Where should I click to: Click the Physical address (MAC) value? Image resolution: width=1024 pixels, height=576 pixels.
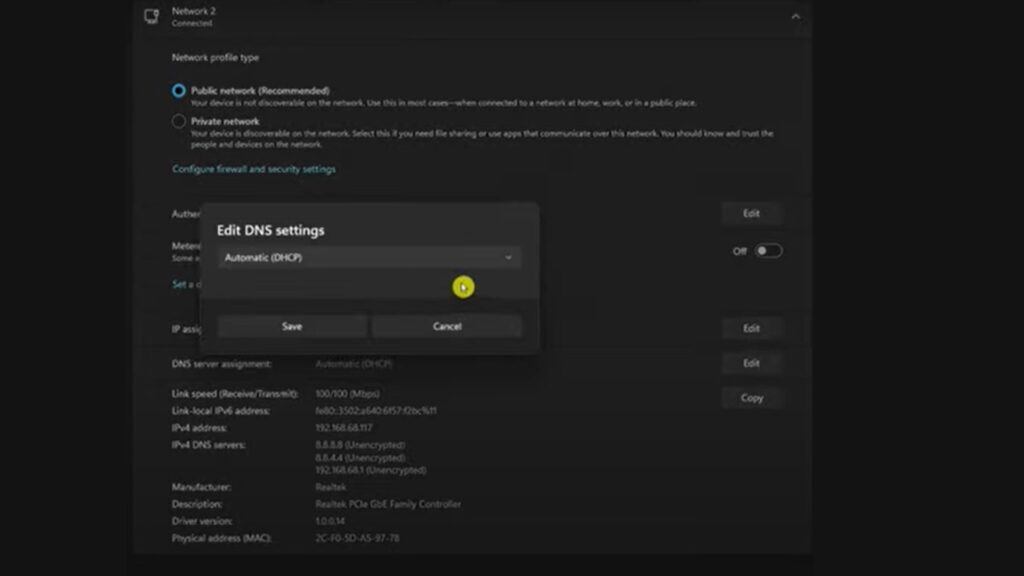click(x=357, y=538)
